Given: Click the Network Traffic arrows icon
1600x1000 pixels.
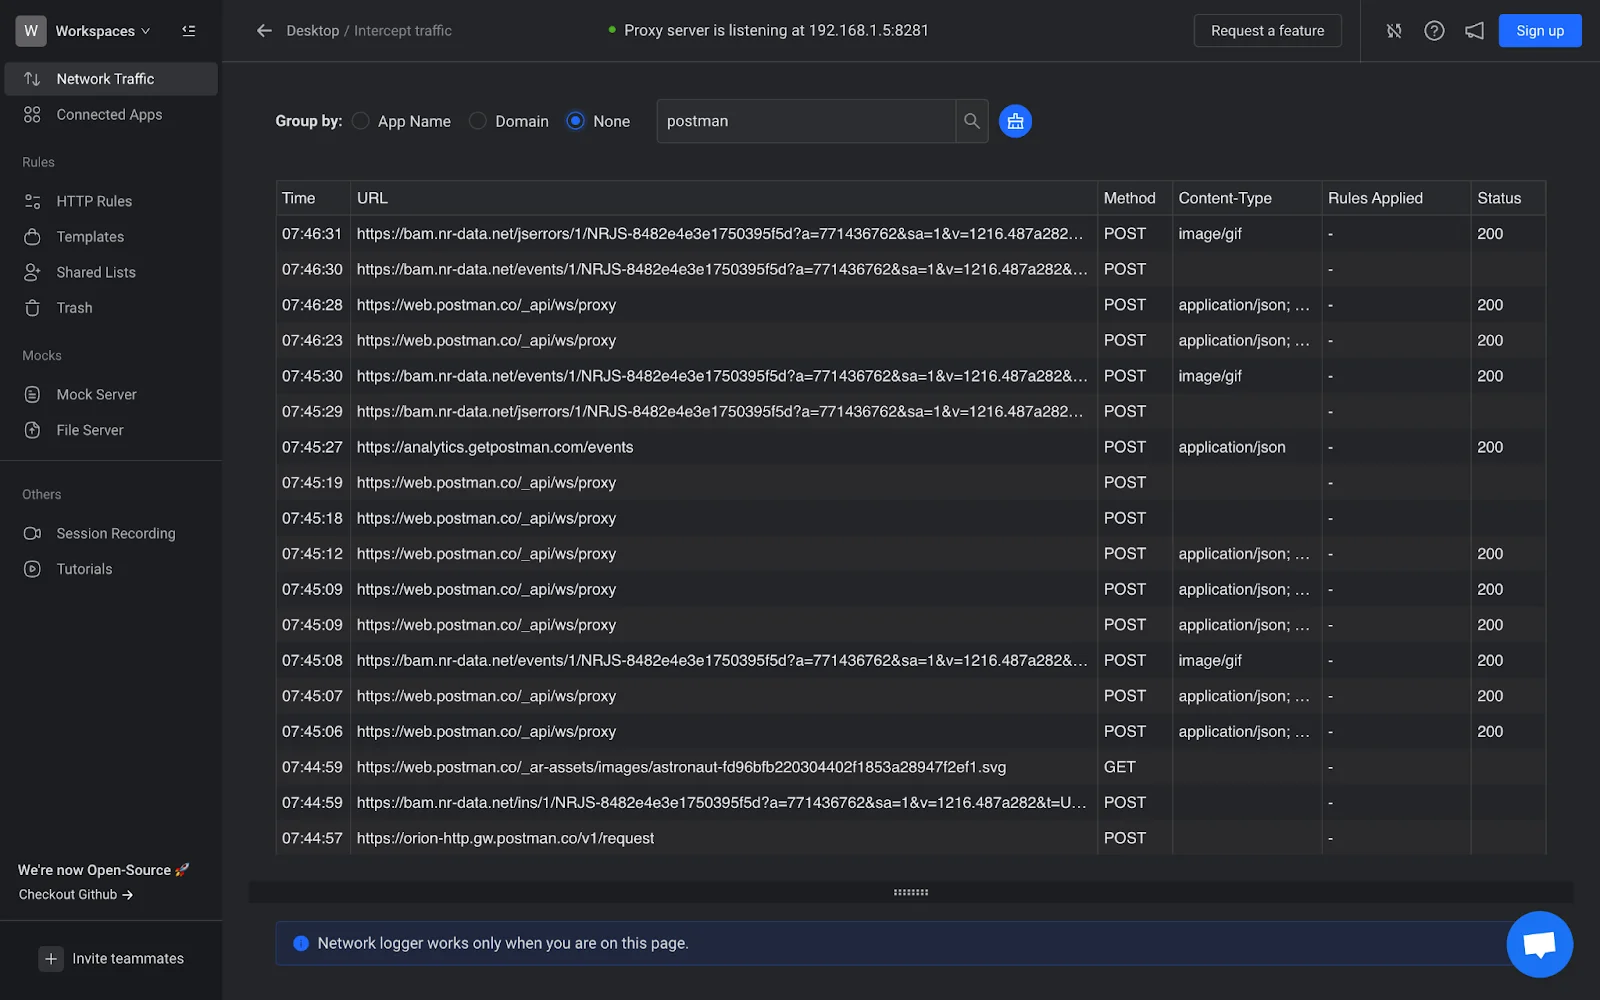Looking at the screenshot, I should pyautogui.click(x=32, y=79).
